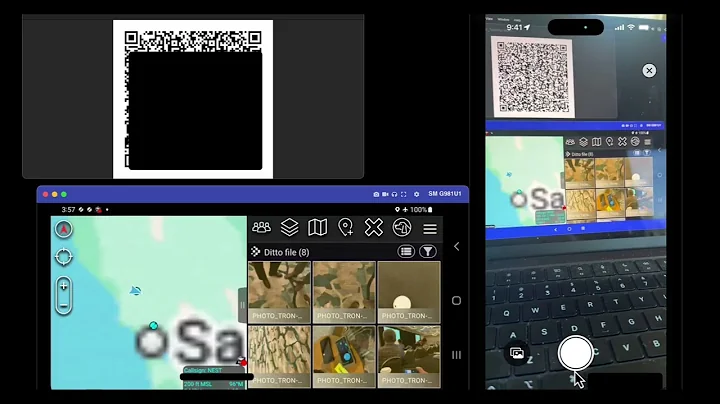Open second PHOTO_TRON camouflage pattern thumbnail
Viewport: 720px width, 404px height.
[x=344, y=292]
